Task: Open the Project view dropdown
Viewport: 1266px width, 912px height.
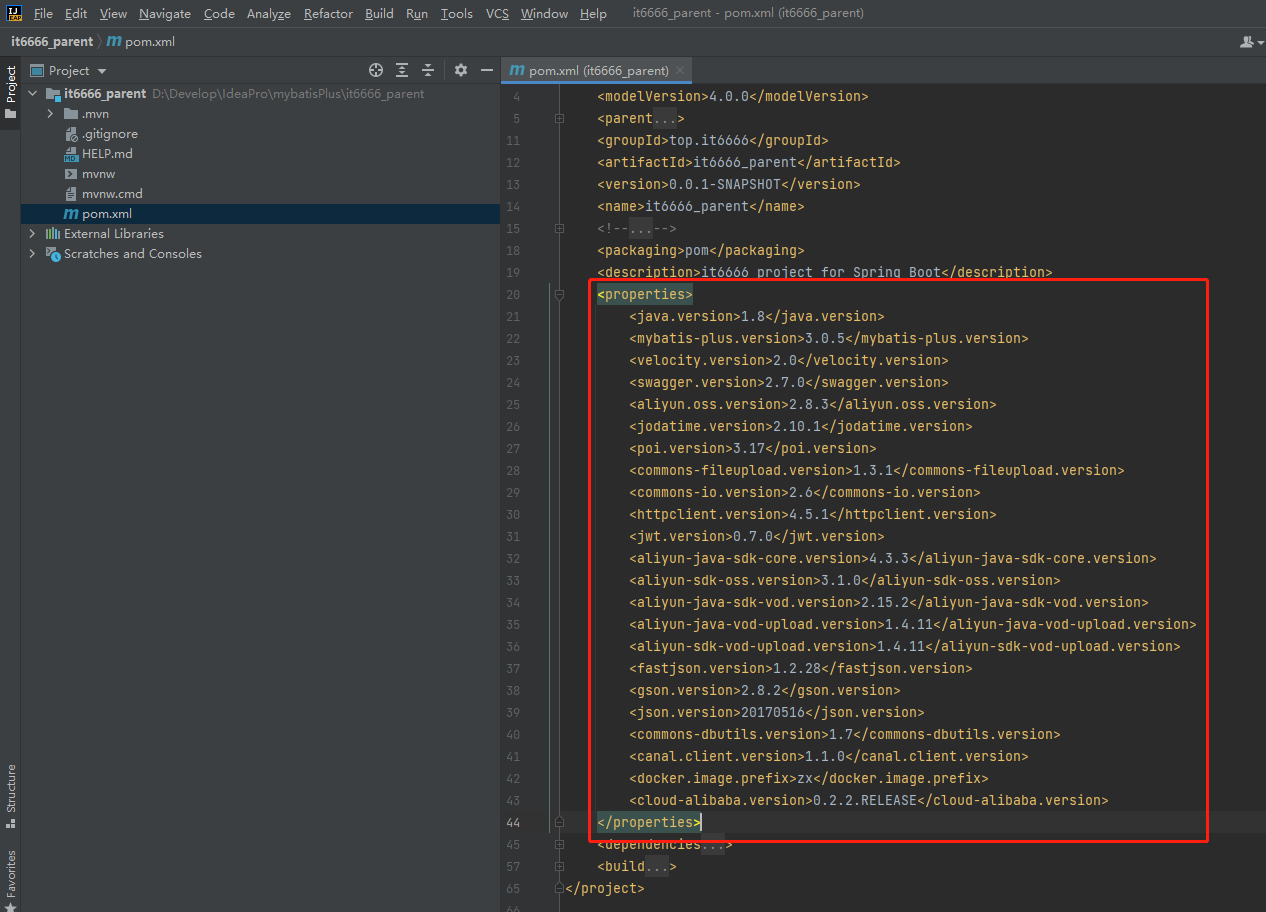Action: pos(102,71)
